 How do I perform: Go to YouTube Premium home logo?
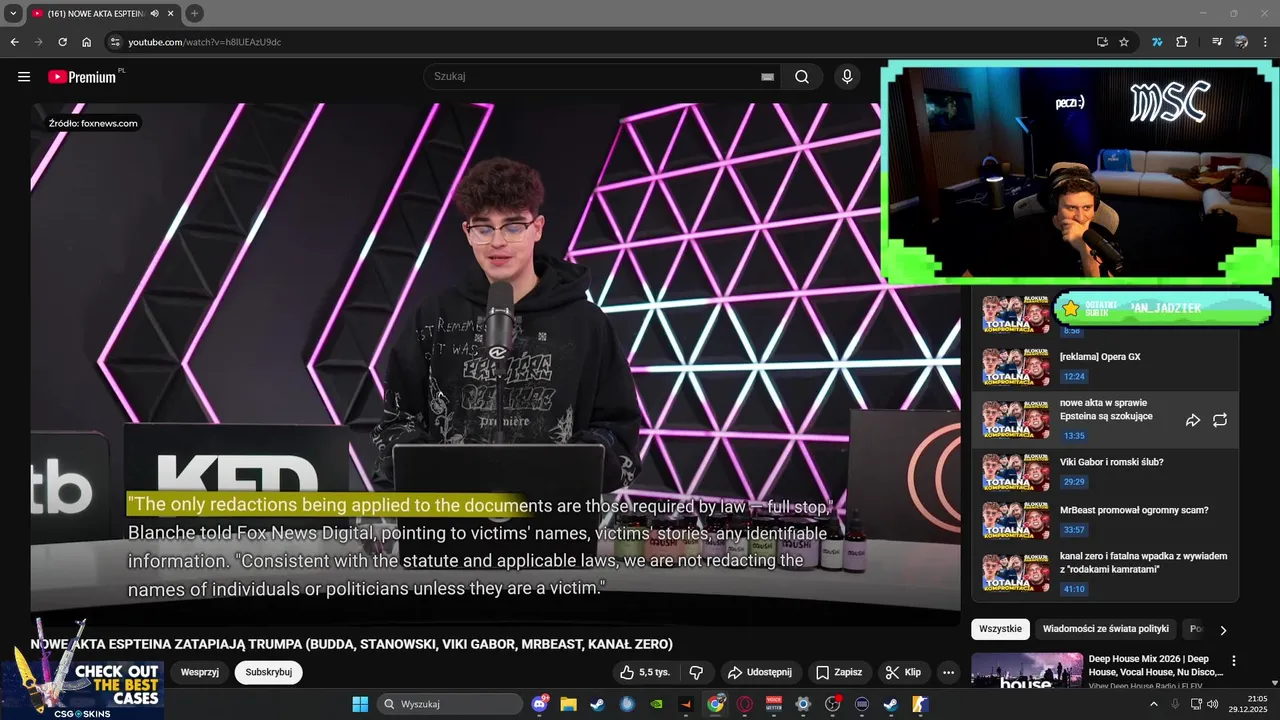tap(84, 77)
